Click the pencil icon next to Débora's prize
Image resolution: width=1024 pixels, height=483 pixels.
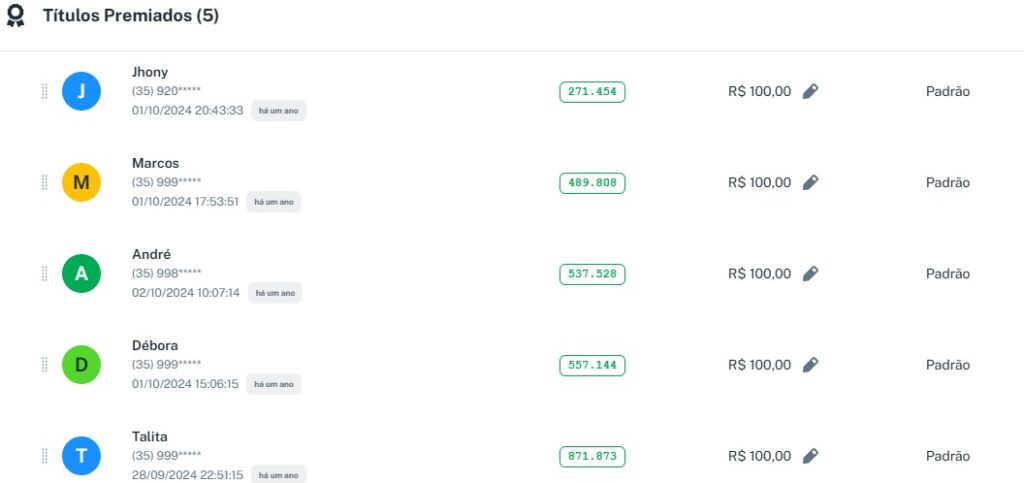click(810, 365)
